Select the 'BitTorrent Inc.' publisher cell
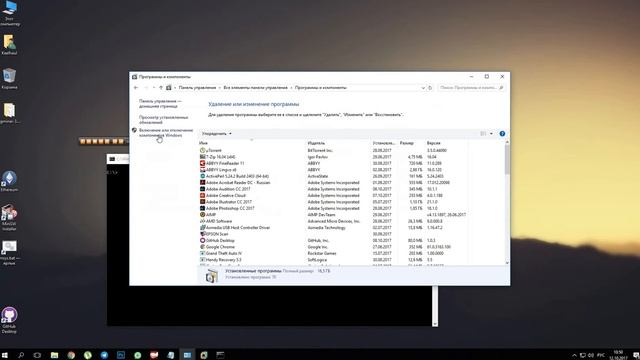This screenshot has width=640, height=360. (x=320, y=151)
